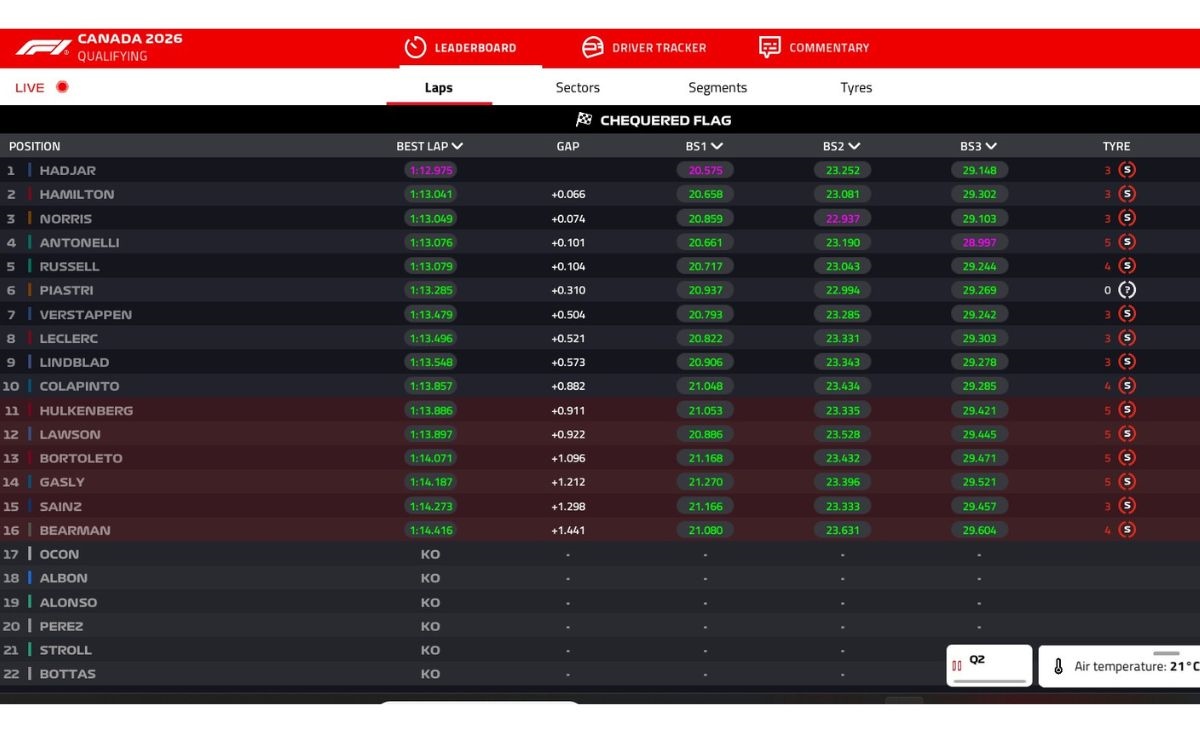Select driver NORRIS in the list

[66, 218]
